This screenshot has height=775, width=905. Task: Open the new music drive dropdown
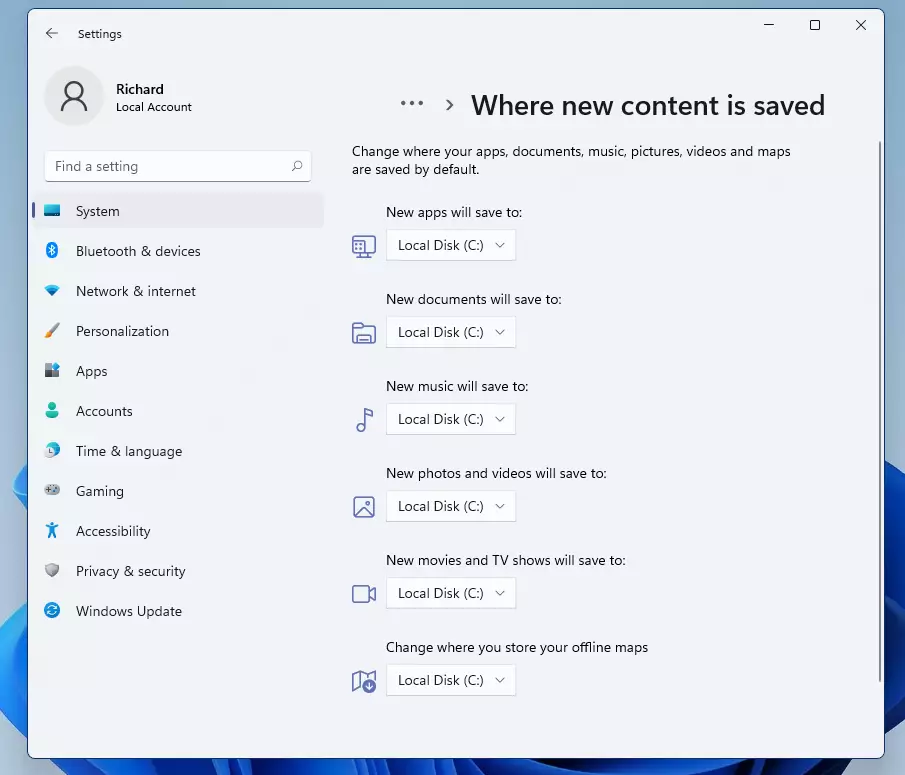click(x=451, y=420)
